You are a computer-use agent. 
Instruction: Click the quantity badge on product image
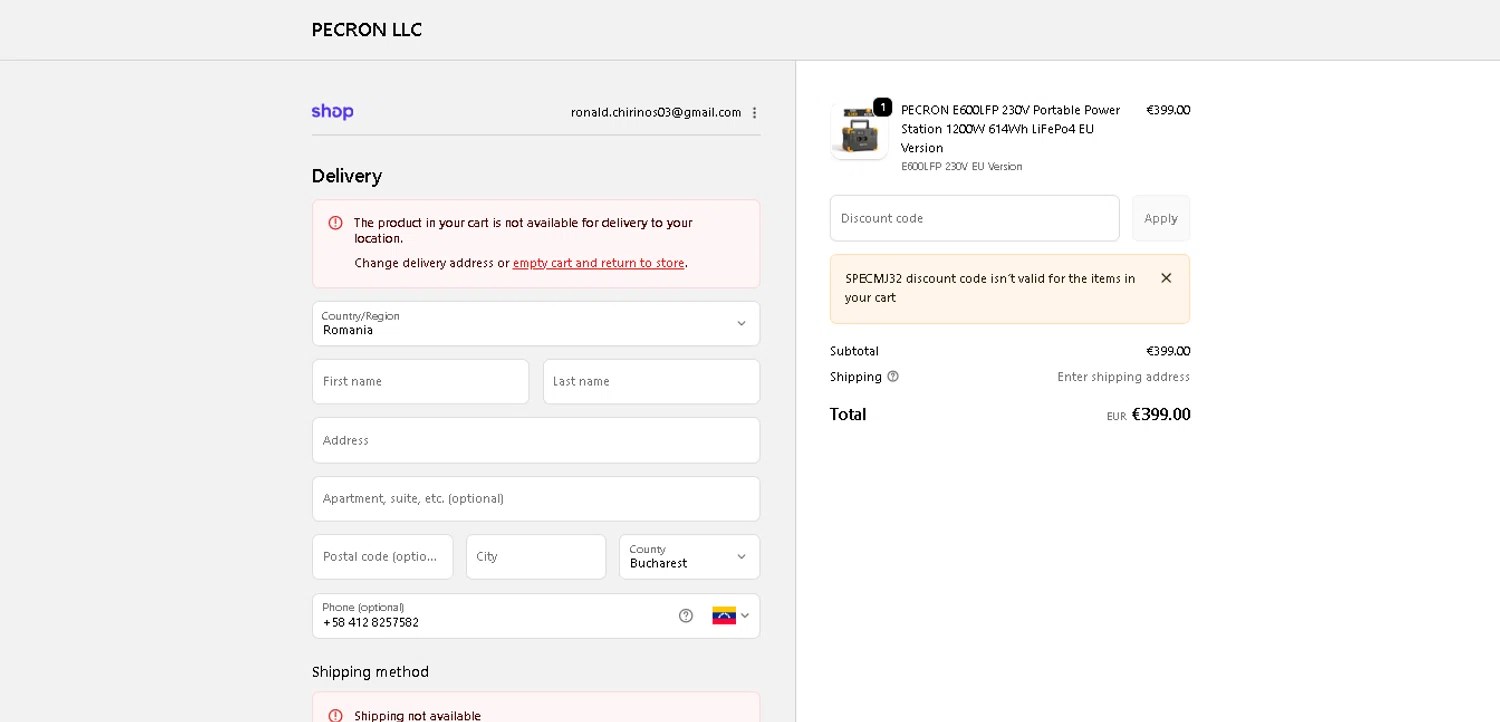(882, 107)
